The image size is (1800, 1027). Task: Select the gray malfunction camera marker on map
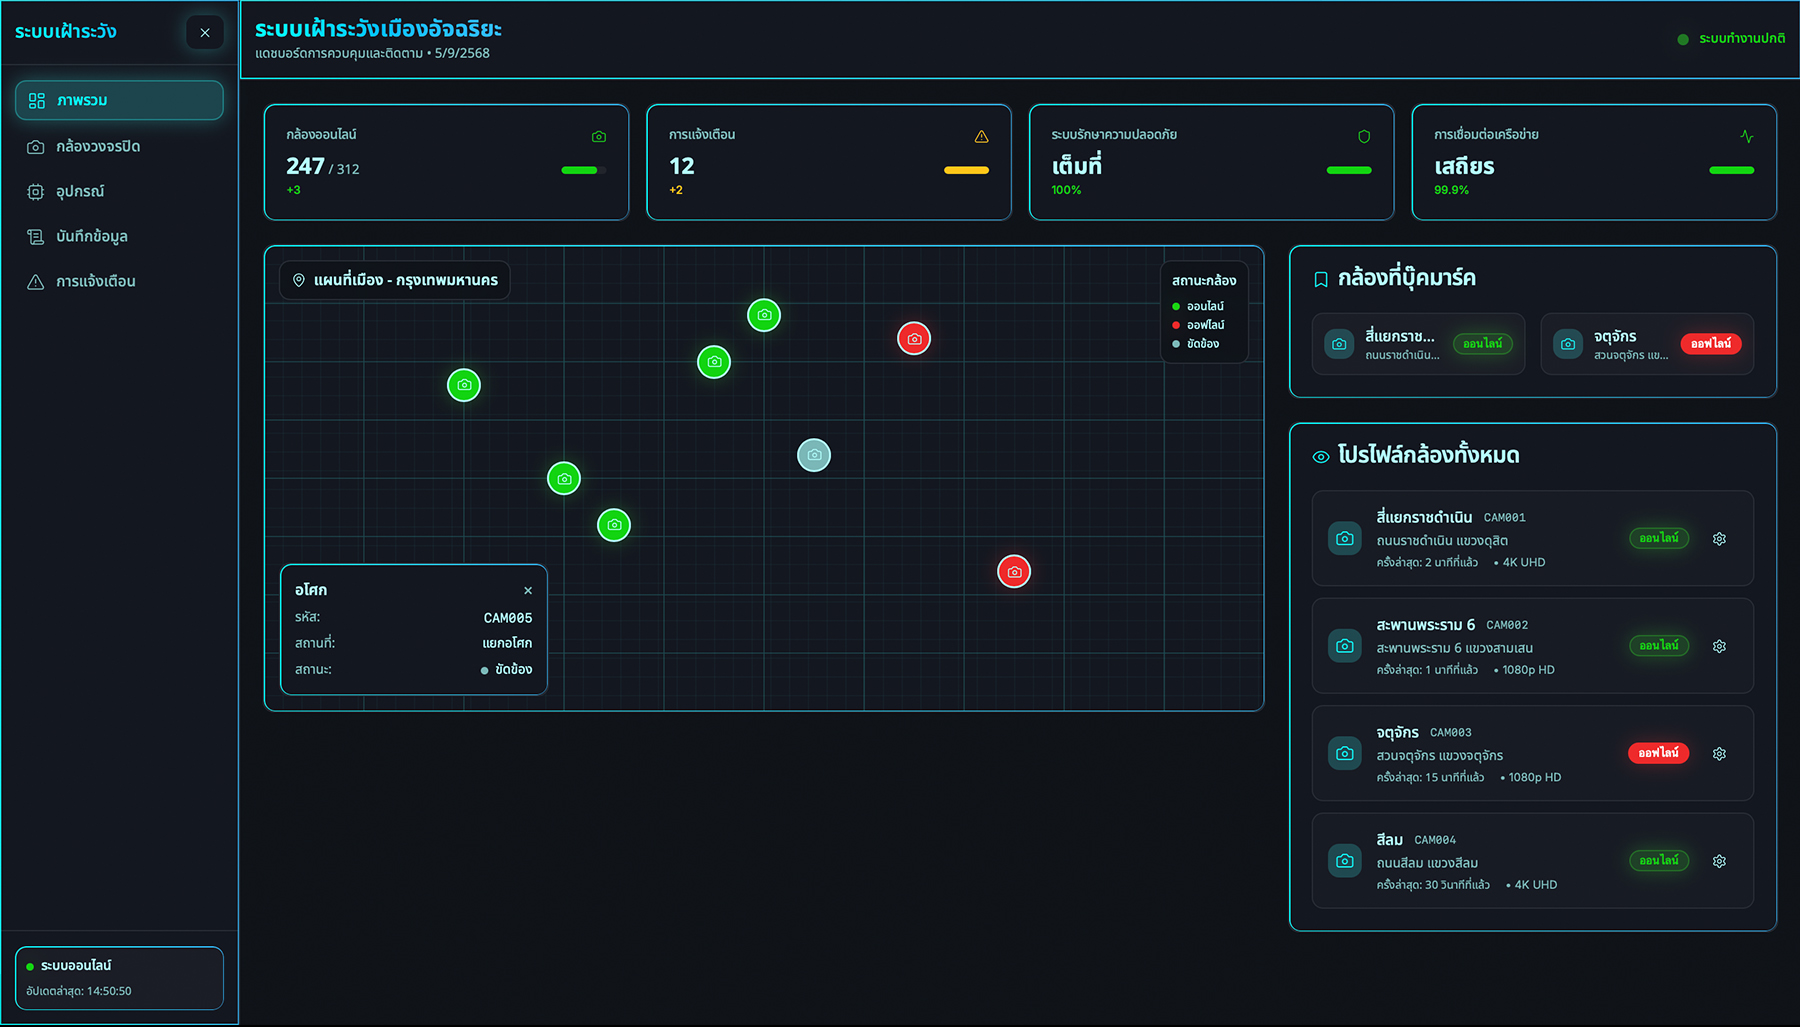[814, 455]
